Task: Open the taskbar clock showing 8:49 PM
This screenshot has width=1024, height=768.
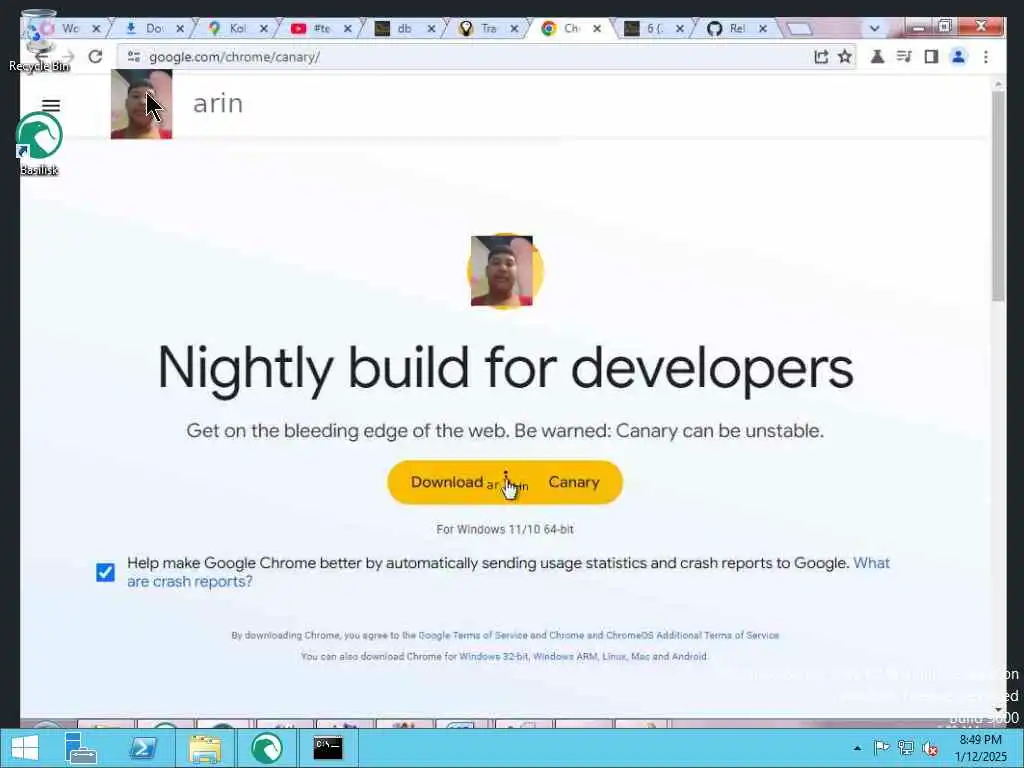Action: click(x=980, y=748)
